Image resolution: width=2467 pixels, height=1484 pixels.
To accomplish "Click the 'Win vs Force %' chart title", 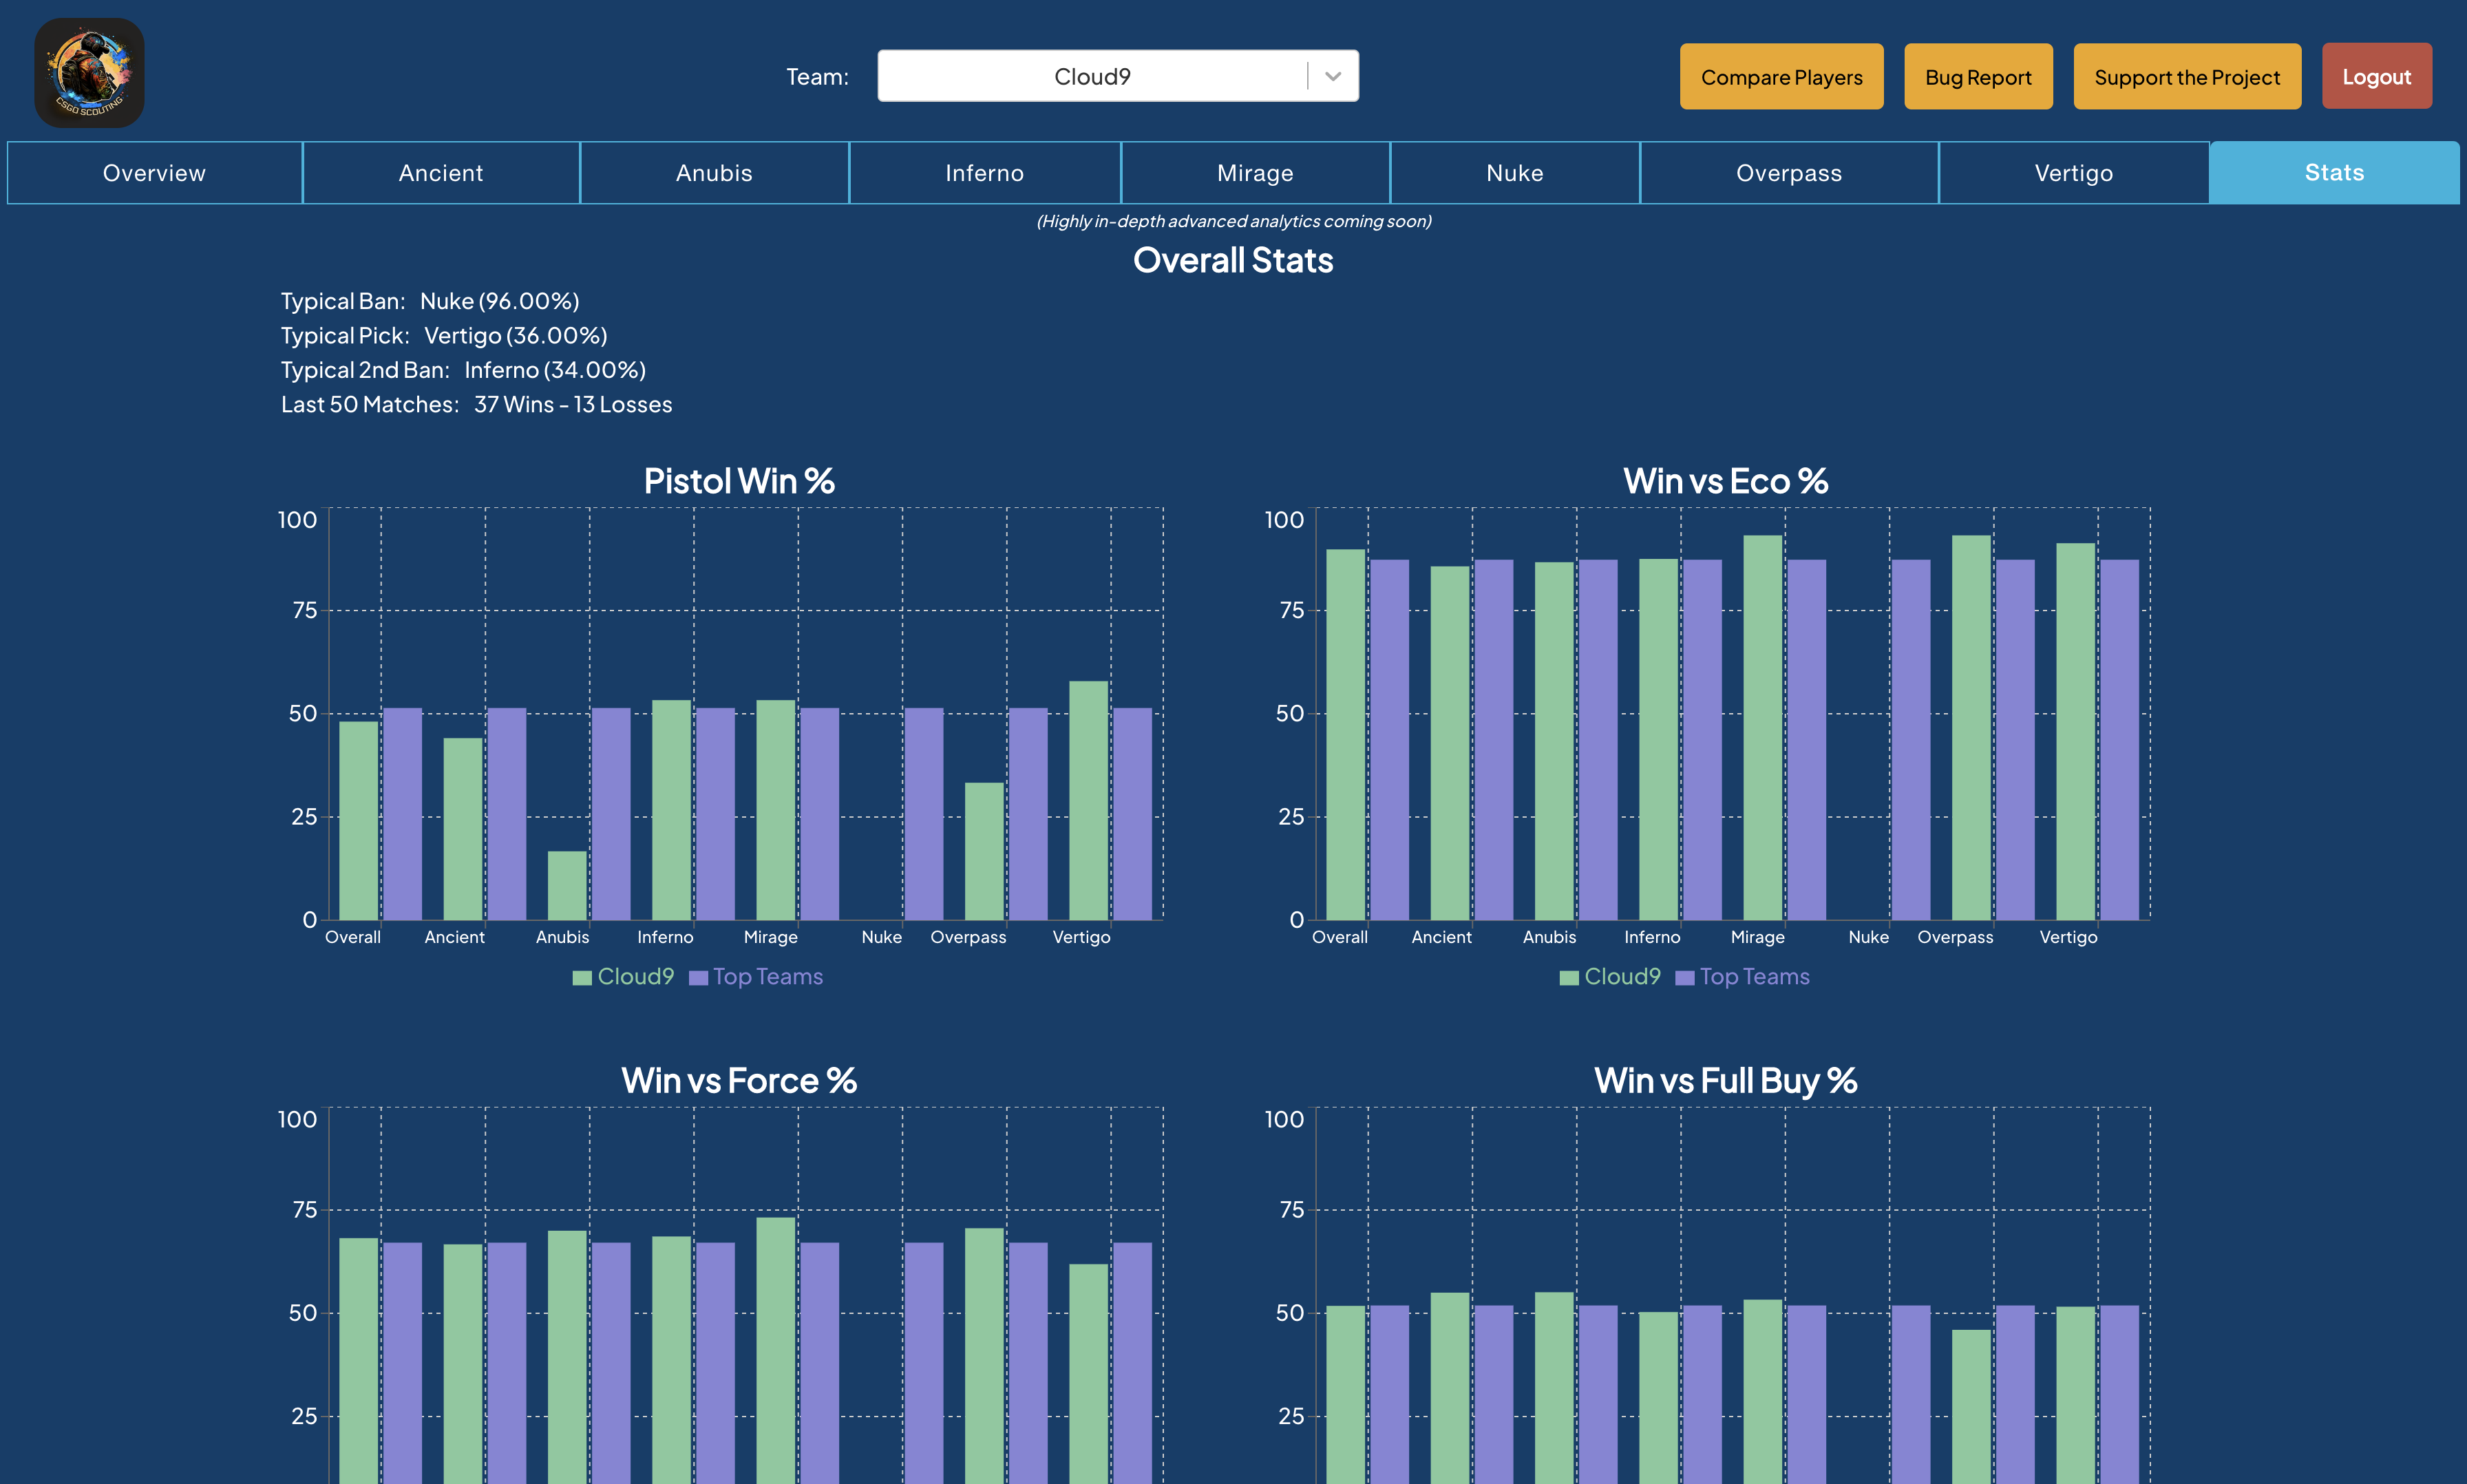I will coord(739,1081).
